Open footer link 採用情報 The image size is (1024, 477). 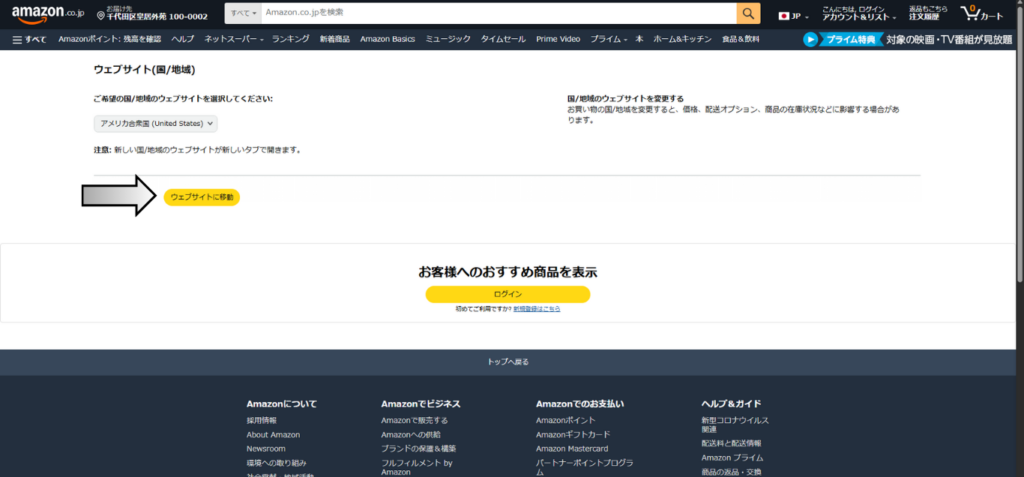pos(261,420)
